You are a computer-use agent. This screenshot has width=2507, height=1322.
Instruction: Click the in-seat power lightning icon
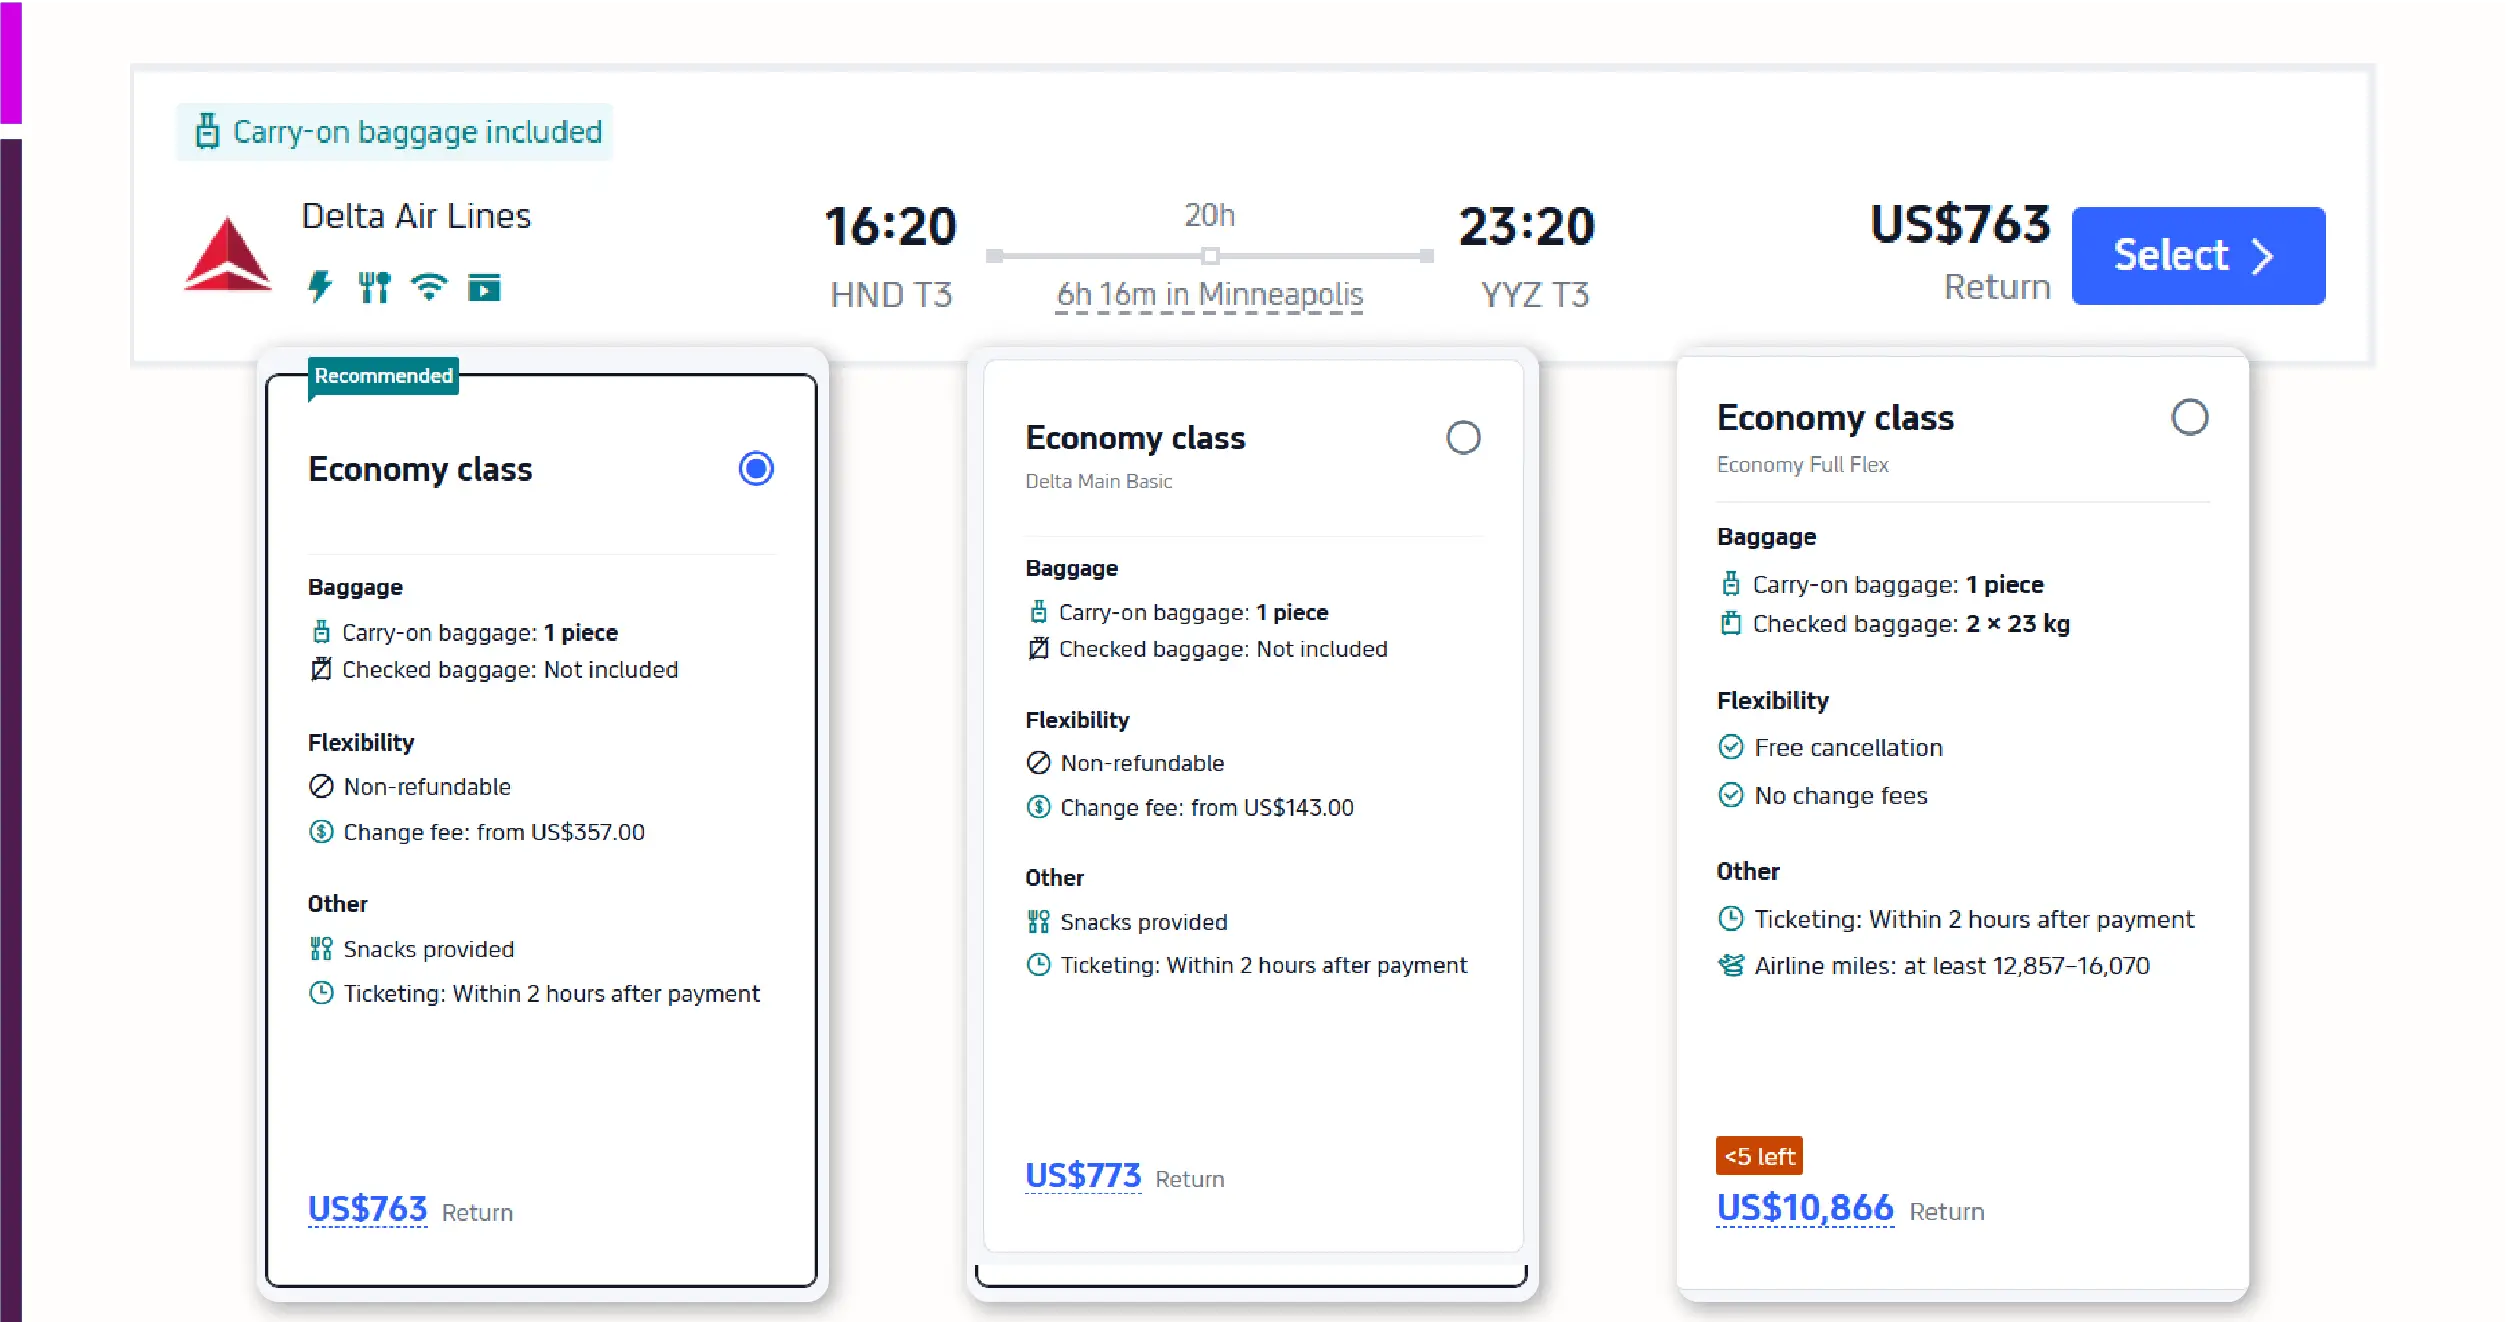320,288
